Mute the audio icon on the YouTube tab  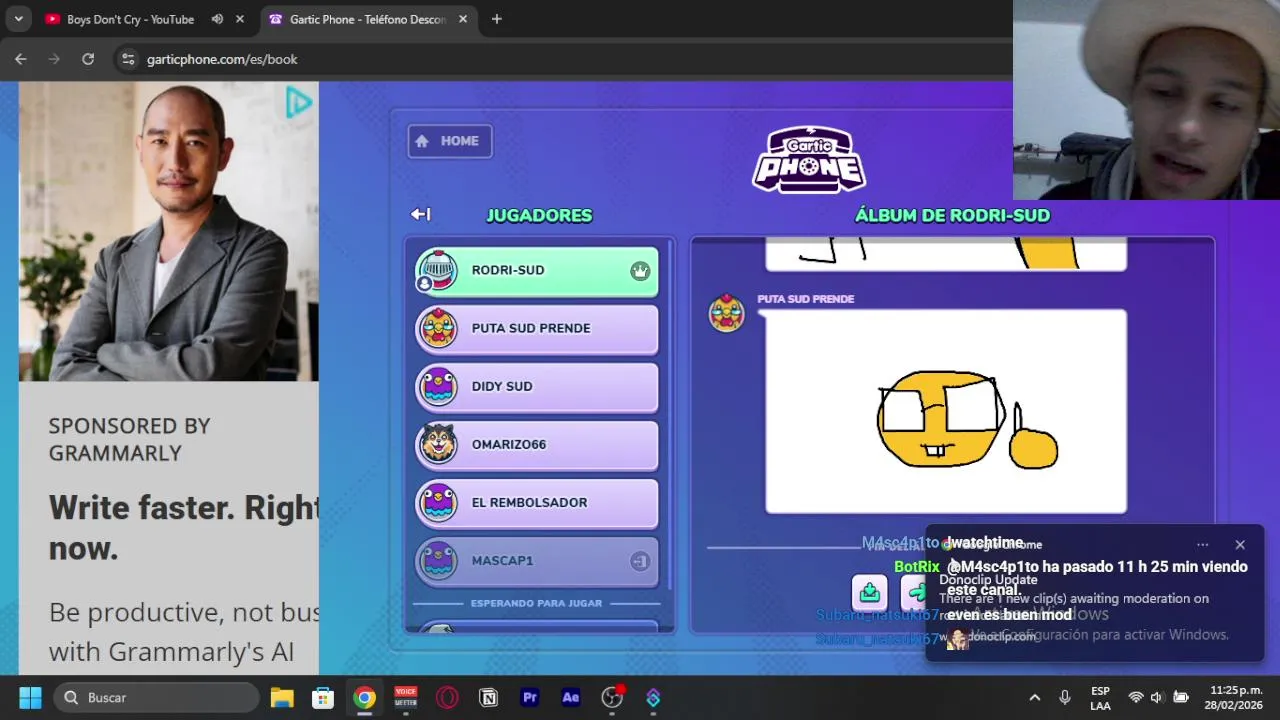click(x=217, y=19)
